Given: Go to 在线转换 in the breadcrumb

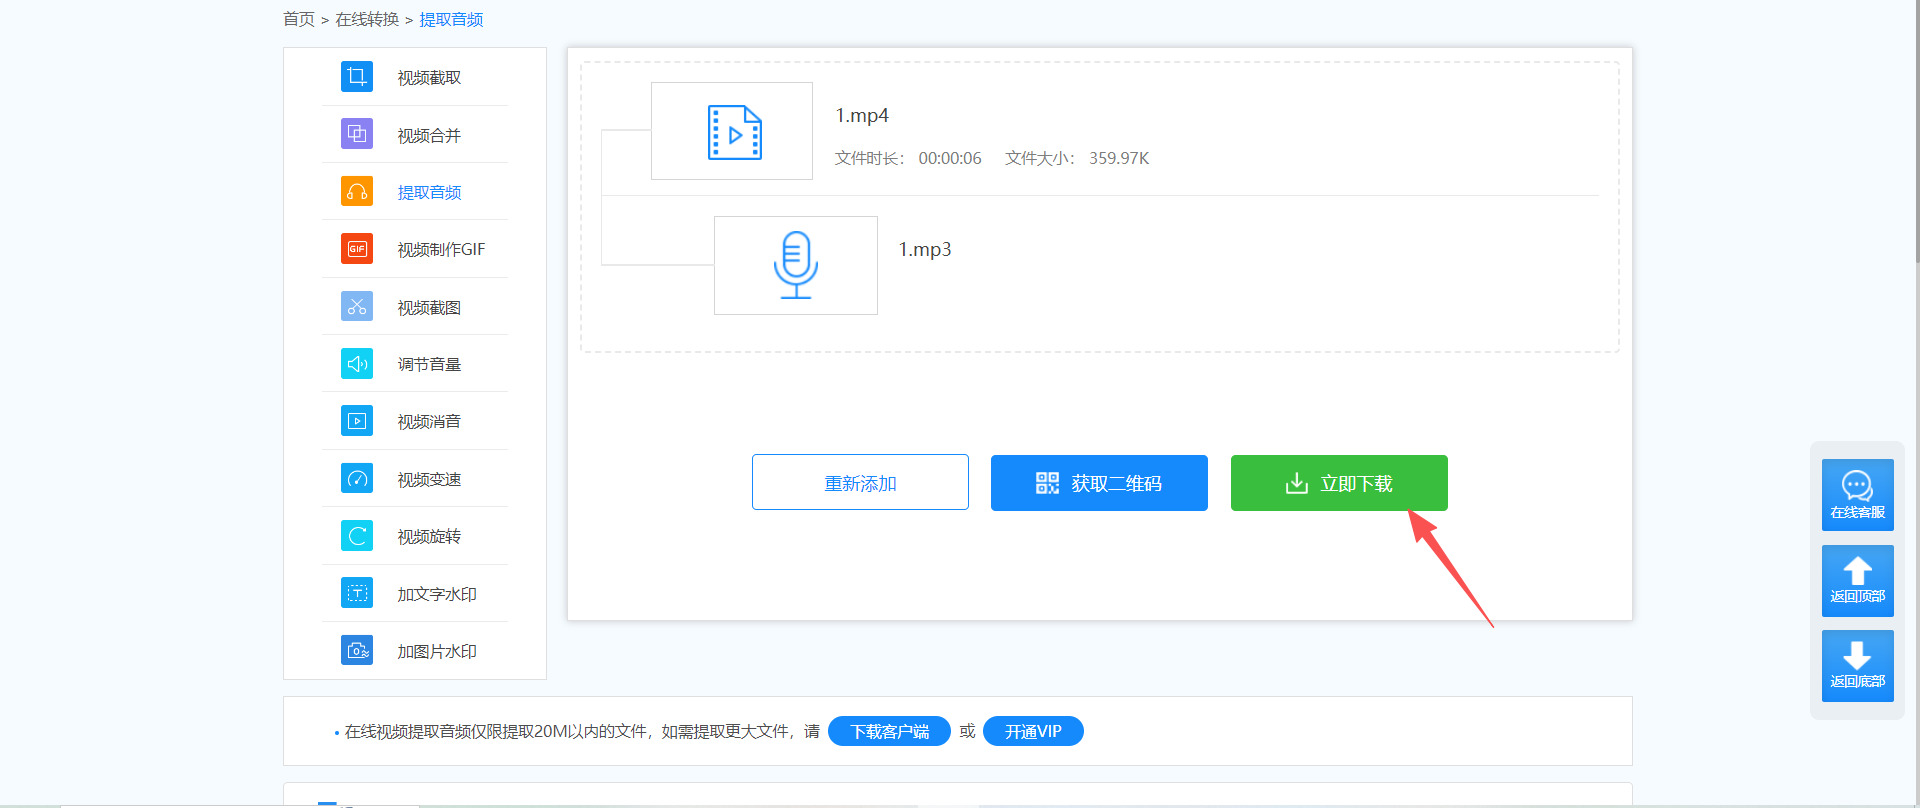Looking at the screenshot, I should point(367,20).
